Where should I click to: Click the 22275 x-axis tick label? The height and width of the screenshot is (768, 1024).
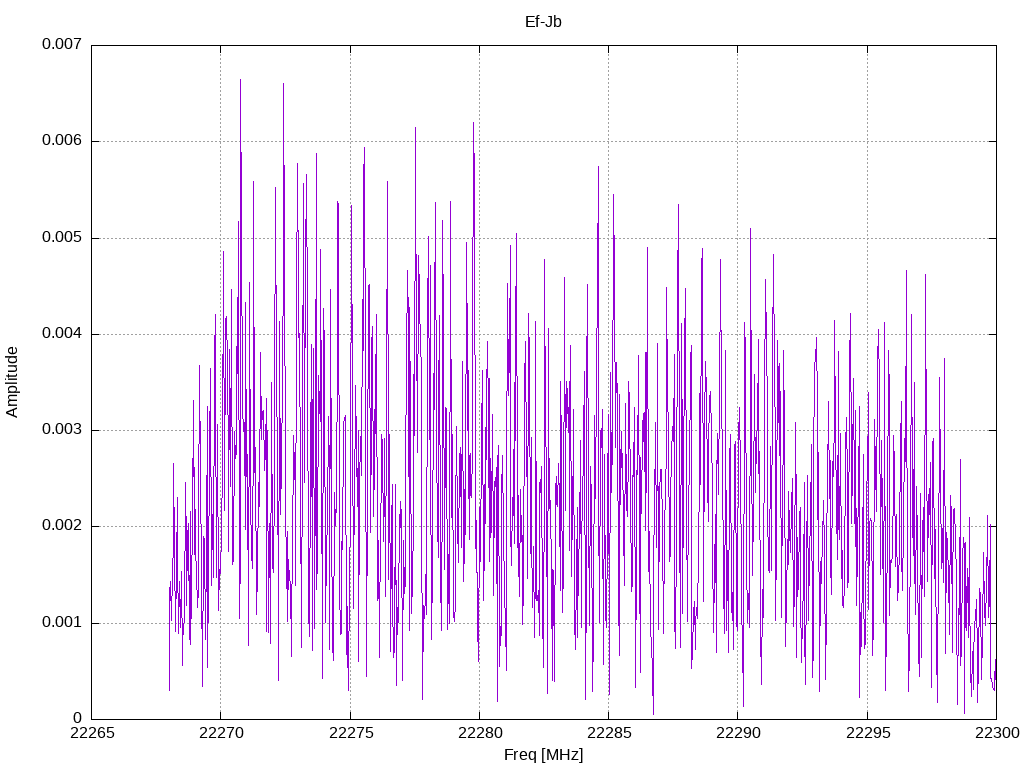click(351, 733)
